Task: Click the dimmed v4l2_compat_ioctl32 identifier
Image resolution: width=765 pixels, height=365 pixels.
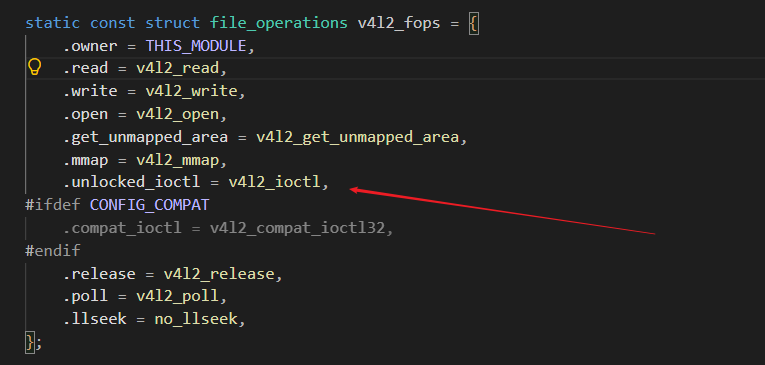Action: [x=298, y=228]
